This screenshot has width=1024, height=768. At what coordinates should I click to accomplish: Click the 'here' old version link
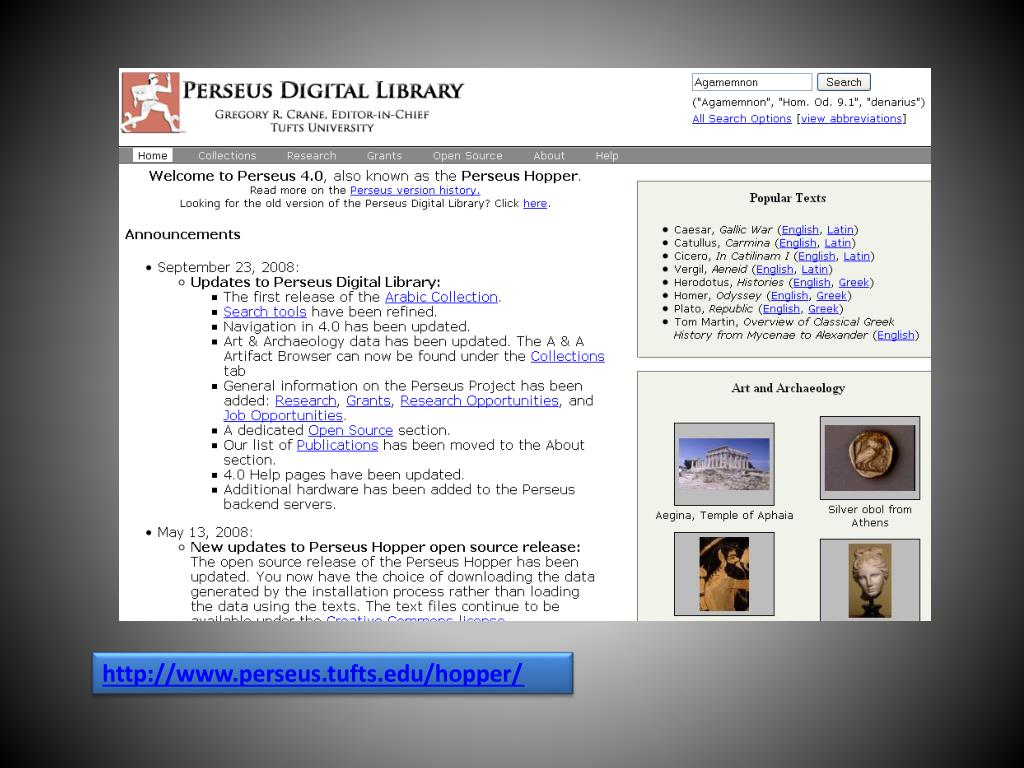pos(535,203)
